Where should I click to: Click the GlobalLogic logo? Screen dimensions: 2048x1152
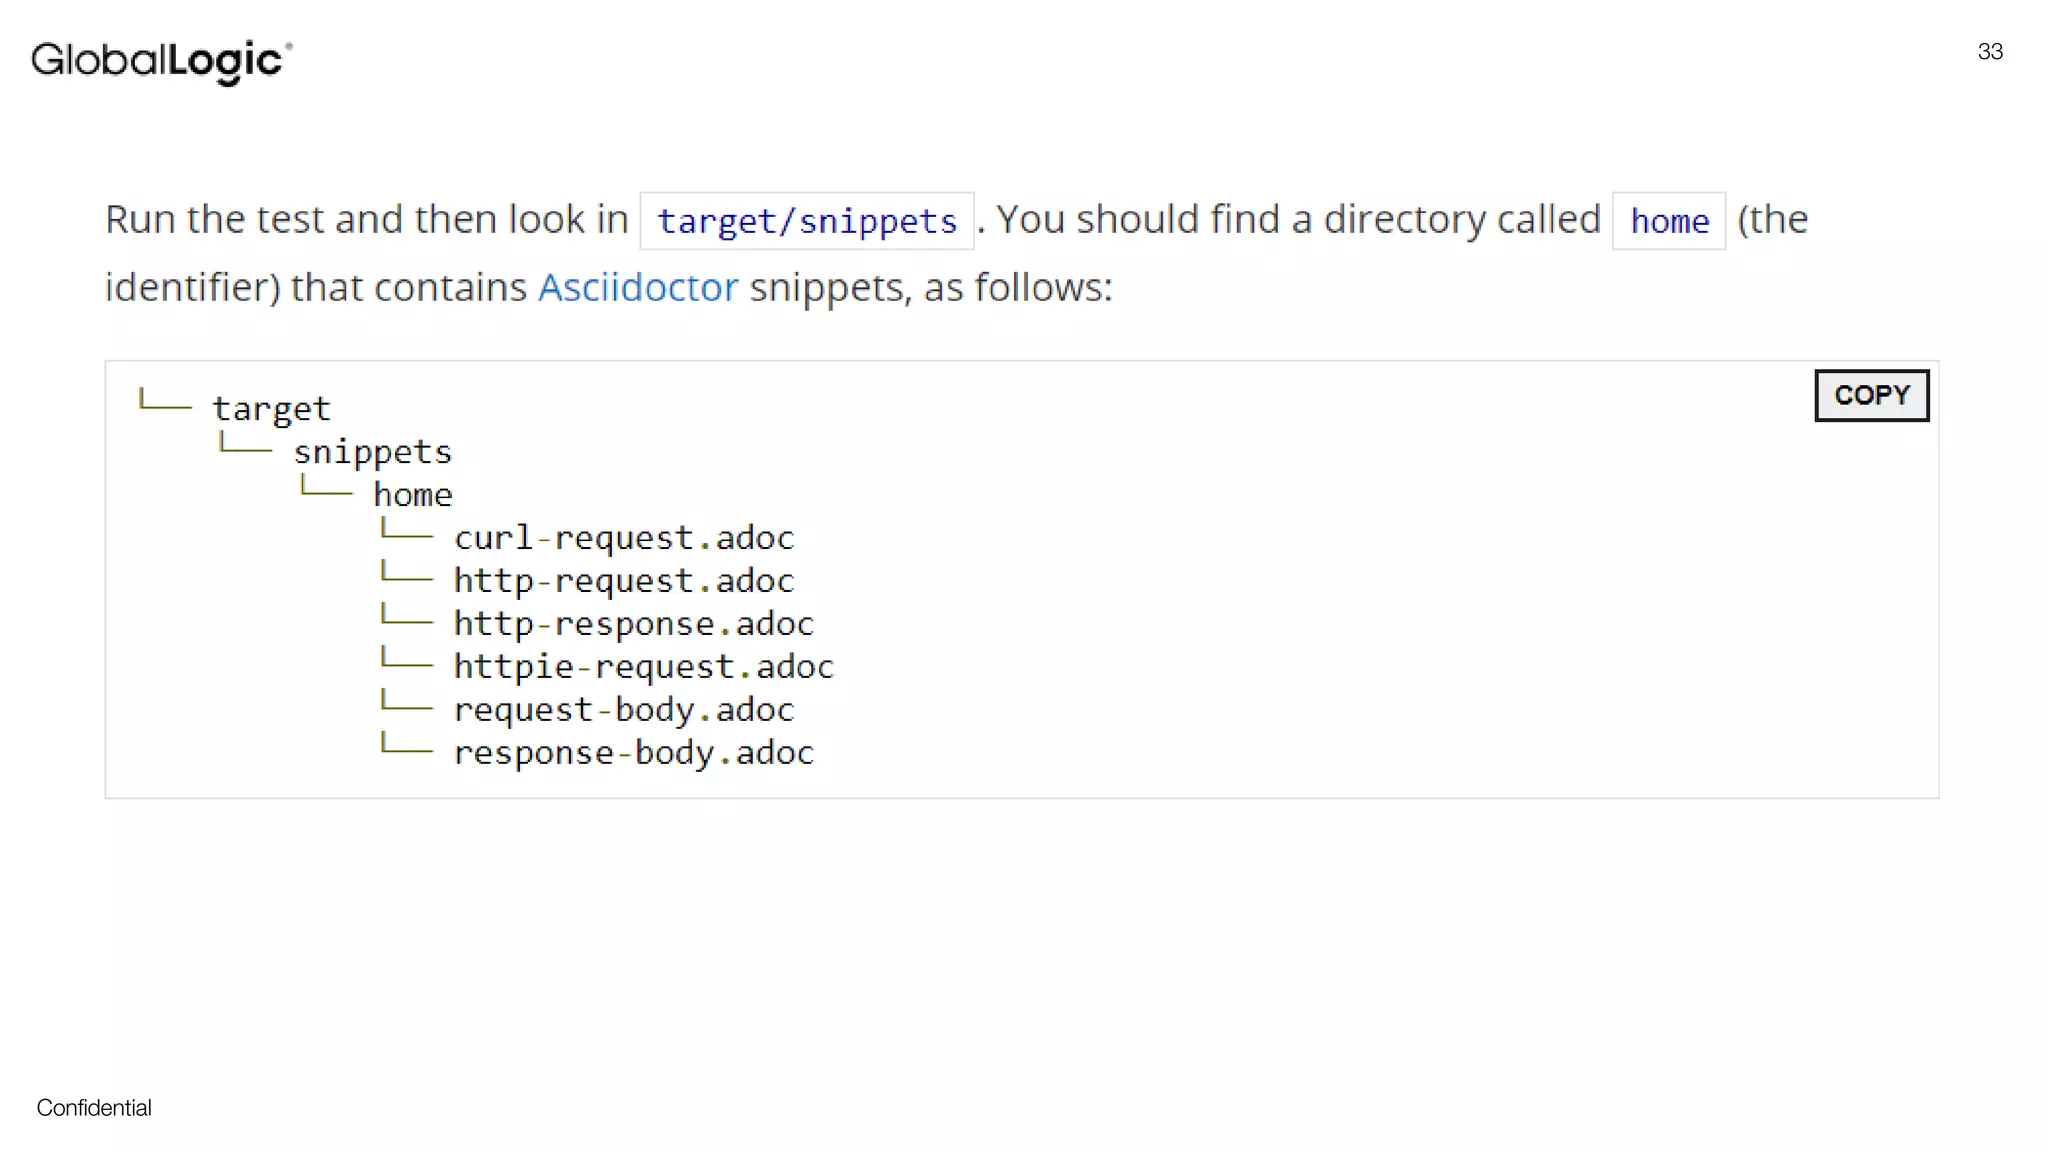pyautogui.click(x=161, y=61)
